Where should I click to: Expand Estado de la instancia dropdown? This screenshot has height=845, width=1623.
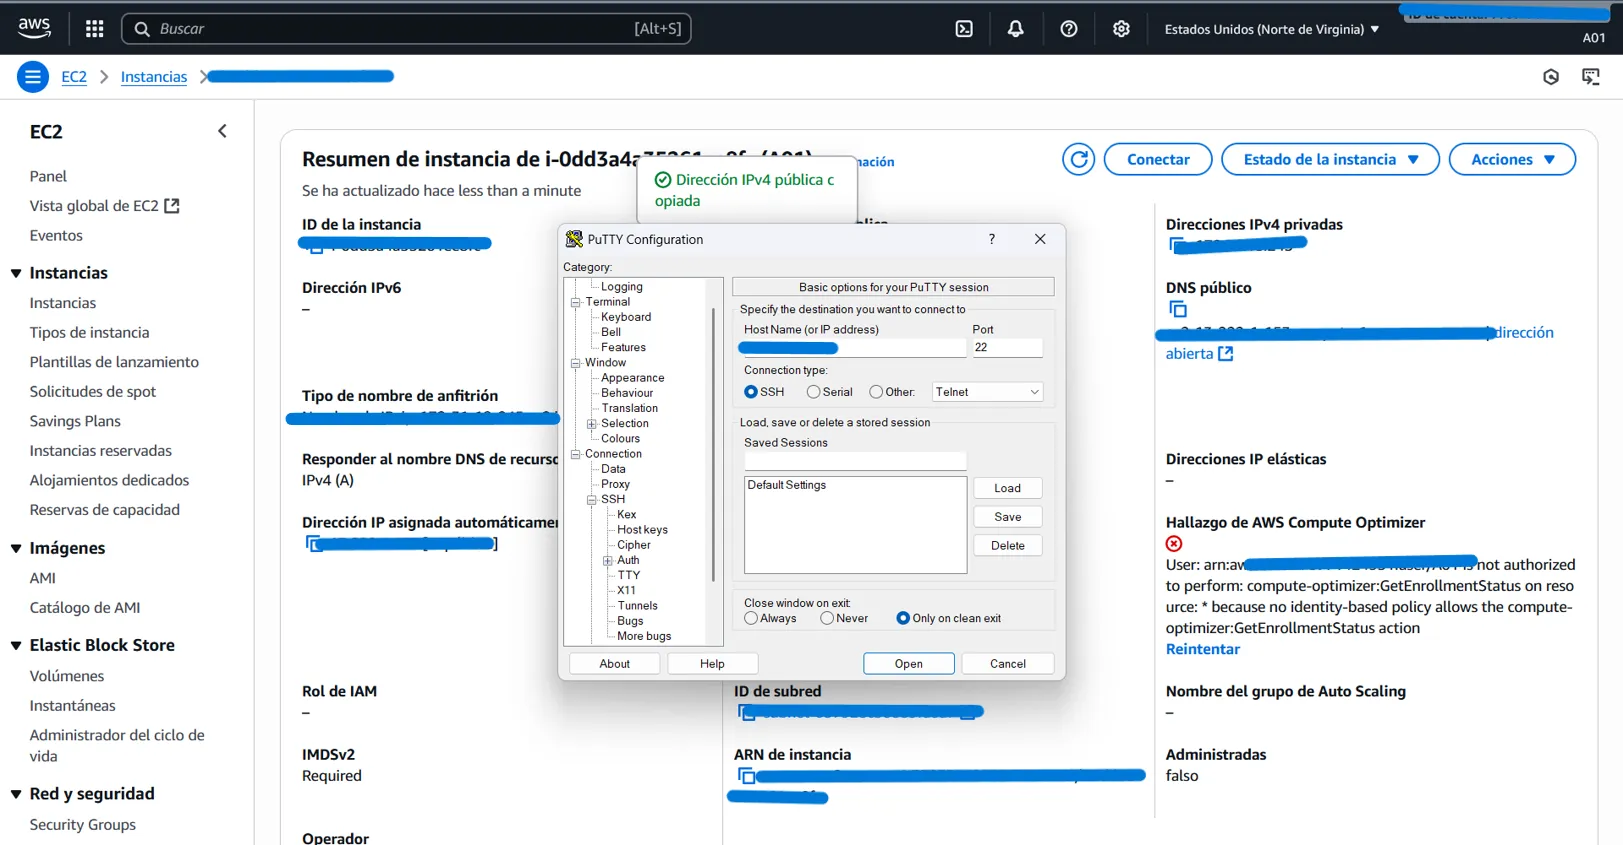coord(1330,160)
